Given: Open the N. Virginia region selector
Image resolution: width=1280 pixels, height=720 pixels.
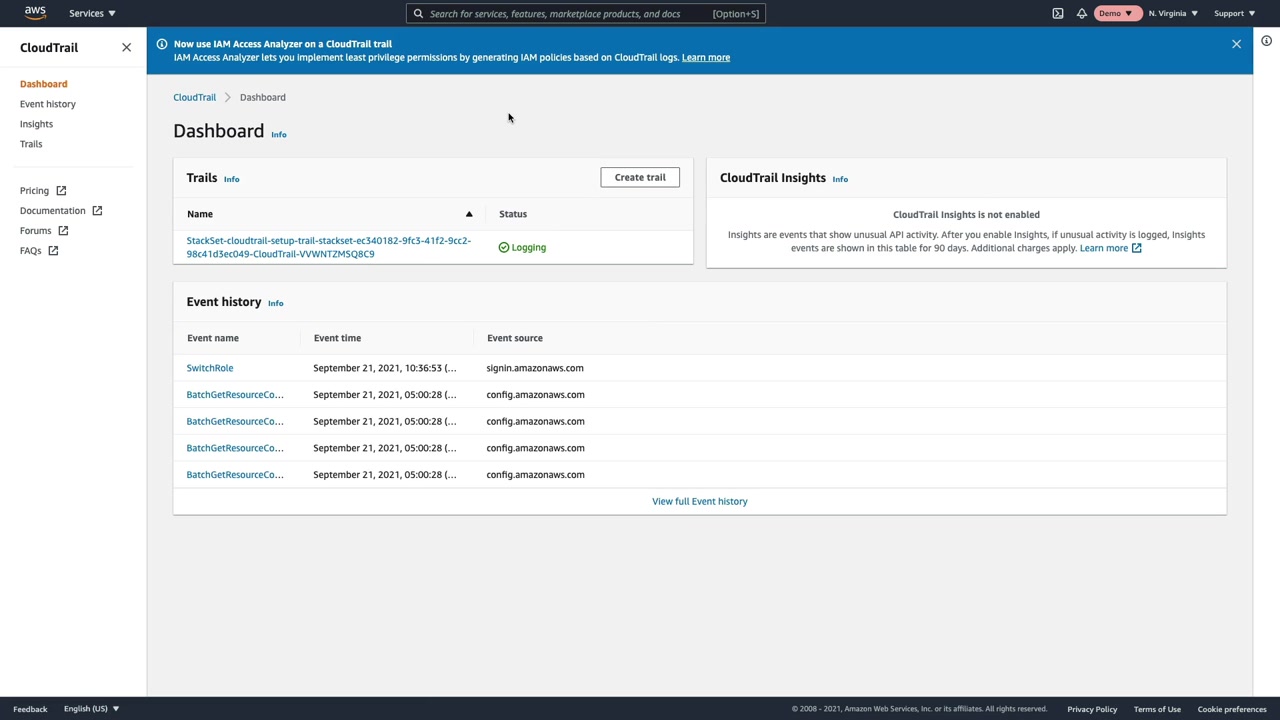Looking at the screenshot, I should coord(1173,14).
